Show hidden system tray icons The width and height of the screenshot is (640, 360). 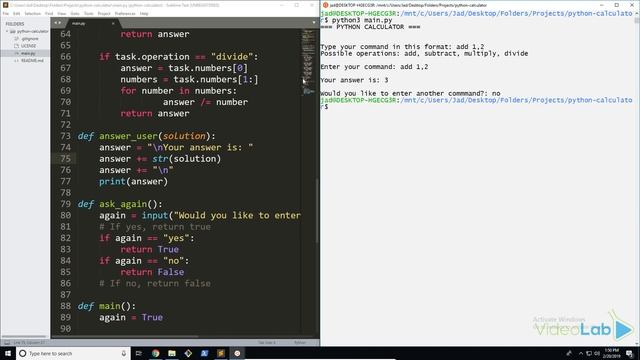581,353
